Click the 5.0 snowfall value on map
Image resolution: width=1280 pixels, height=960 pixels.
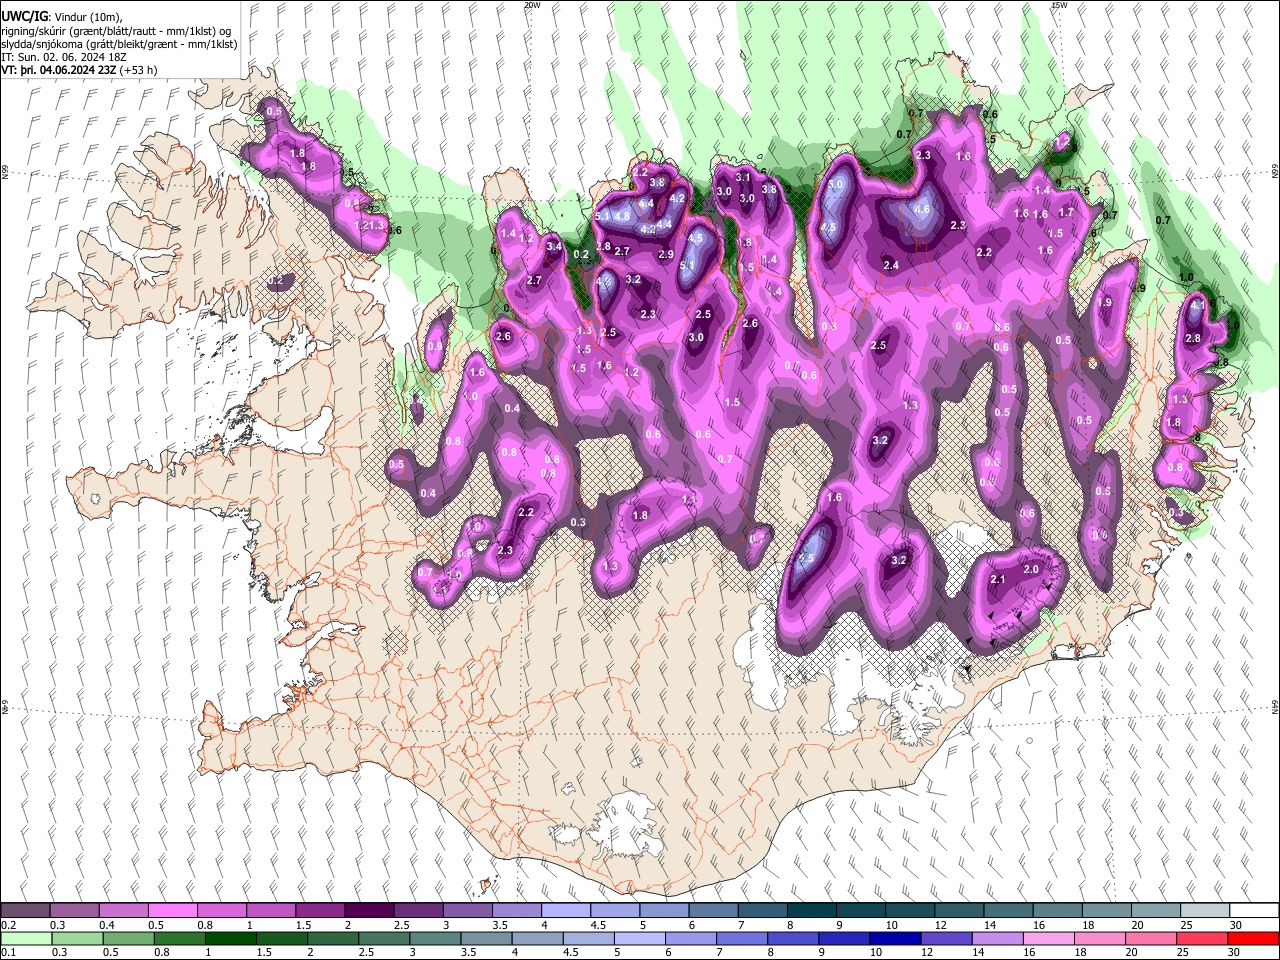836,185
